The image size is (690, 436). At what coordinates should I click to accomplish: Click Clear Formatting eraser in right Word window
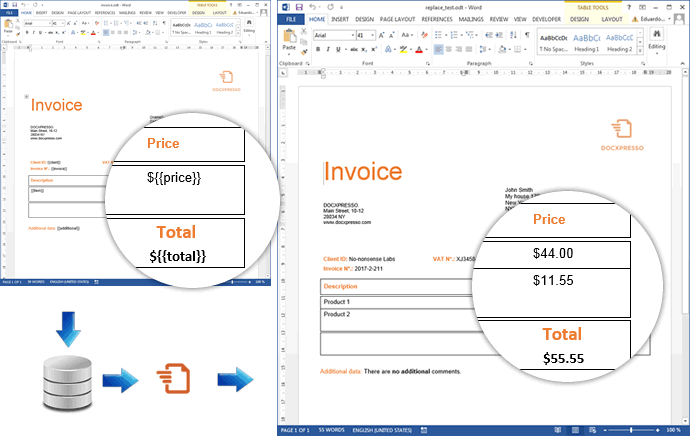[424, 35]
